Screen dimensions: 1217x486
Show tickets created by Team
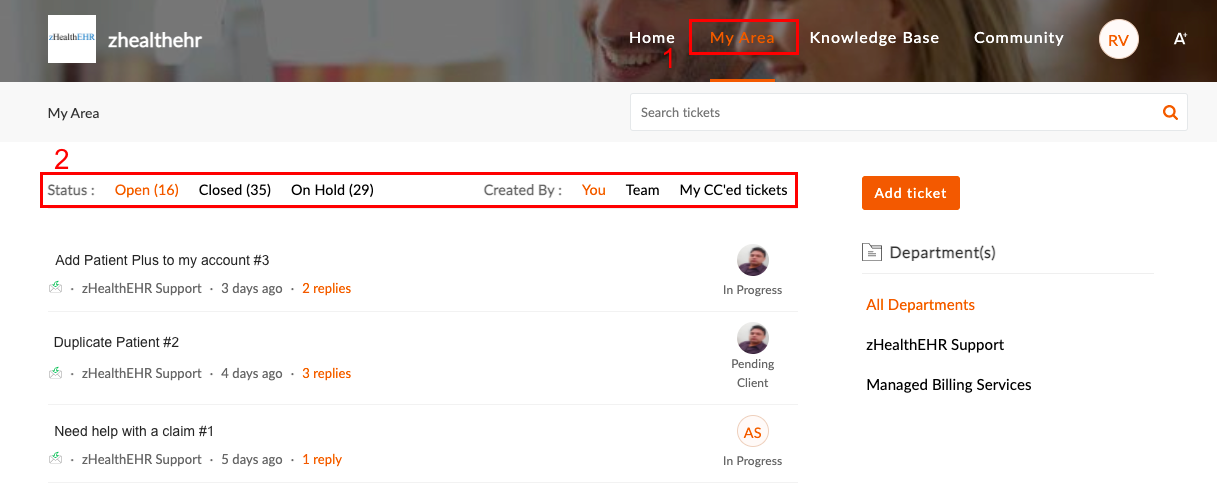tap(643, 190)
